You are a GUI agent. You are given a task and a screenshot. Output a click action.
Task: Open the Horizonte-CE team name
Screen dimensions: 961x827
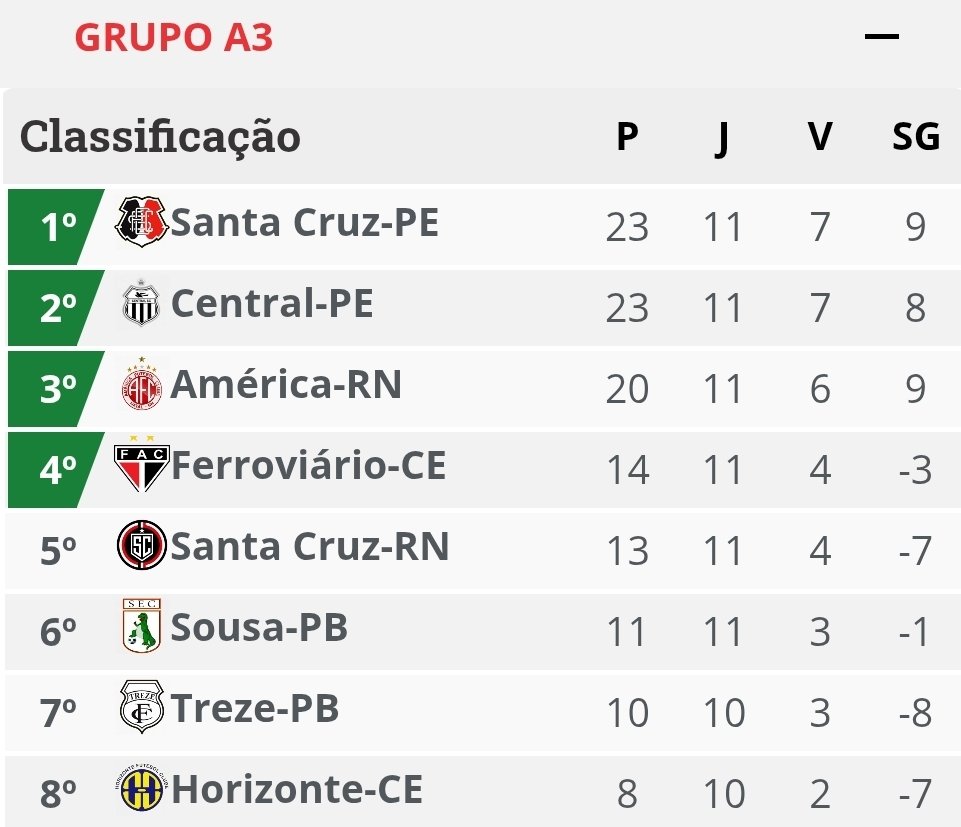click(x=297, y=788)
